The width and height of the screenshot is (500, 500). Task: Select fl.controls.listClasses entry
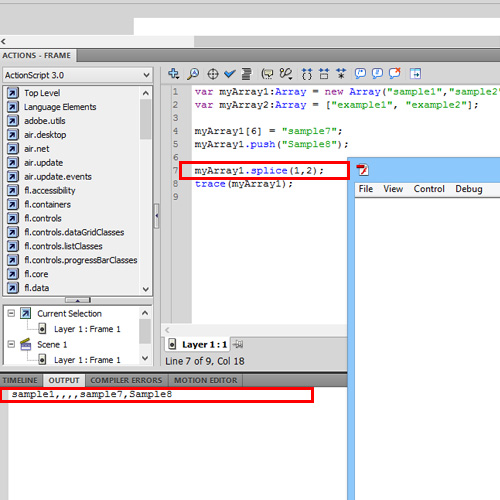[x=63, y=246]
